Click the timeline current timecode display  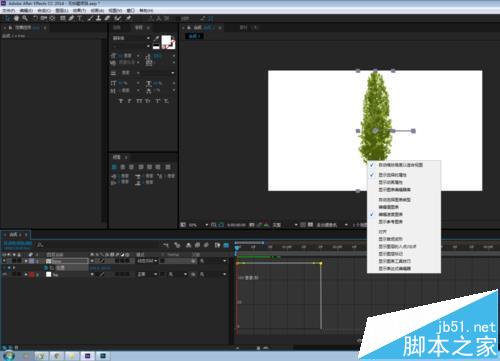click(18, 244)
